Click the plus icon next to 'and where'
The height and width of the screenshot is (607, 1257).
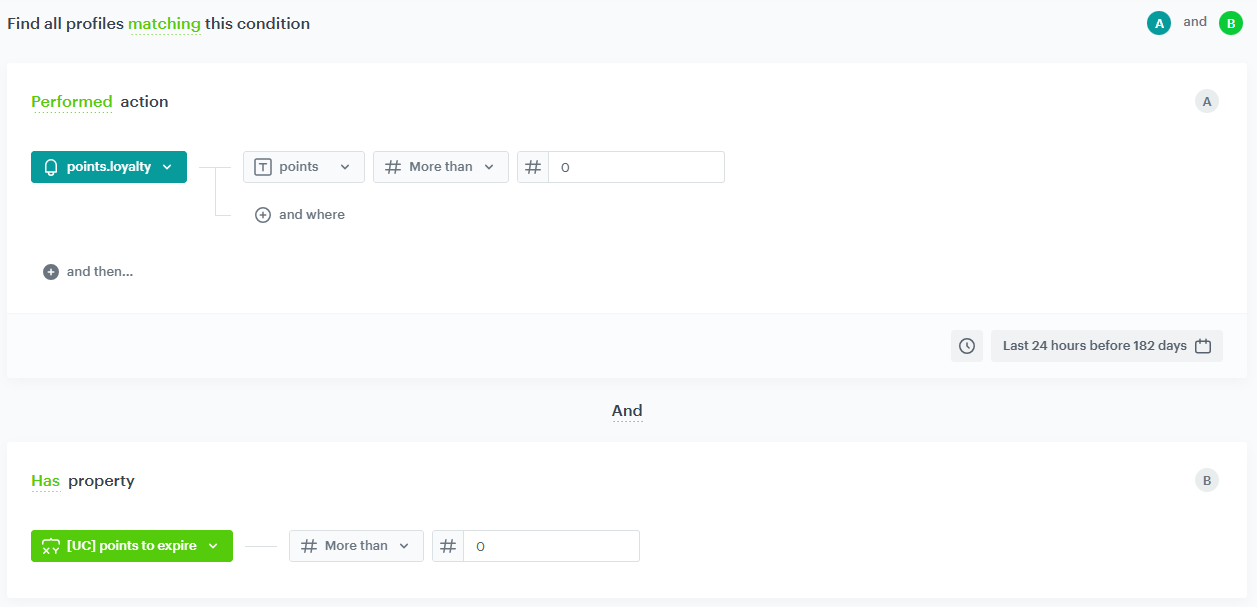click(x=263, y=214)
